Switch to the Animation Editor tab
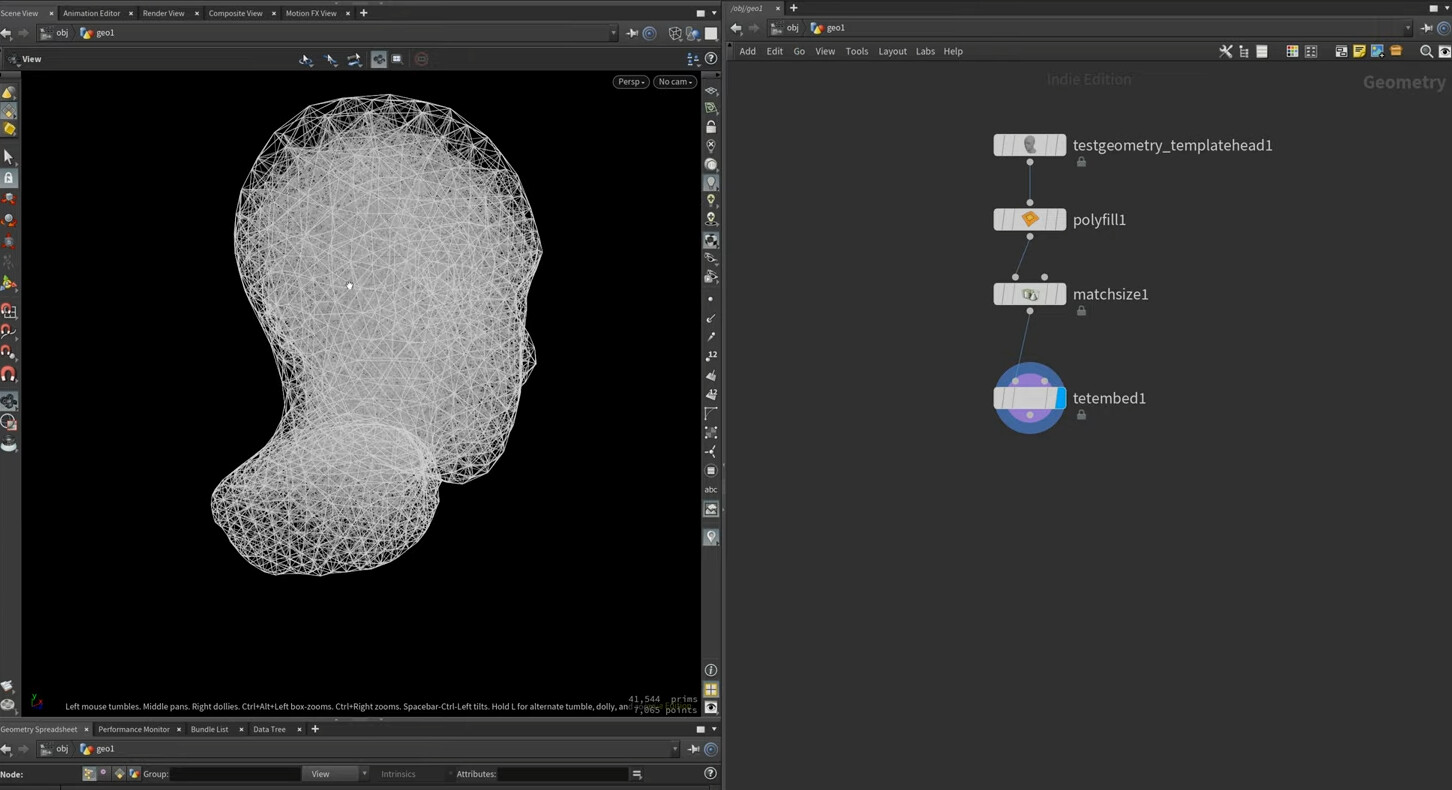The width and height of the screenshot is (1452, 790). [x=91, y=13]
